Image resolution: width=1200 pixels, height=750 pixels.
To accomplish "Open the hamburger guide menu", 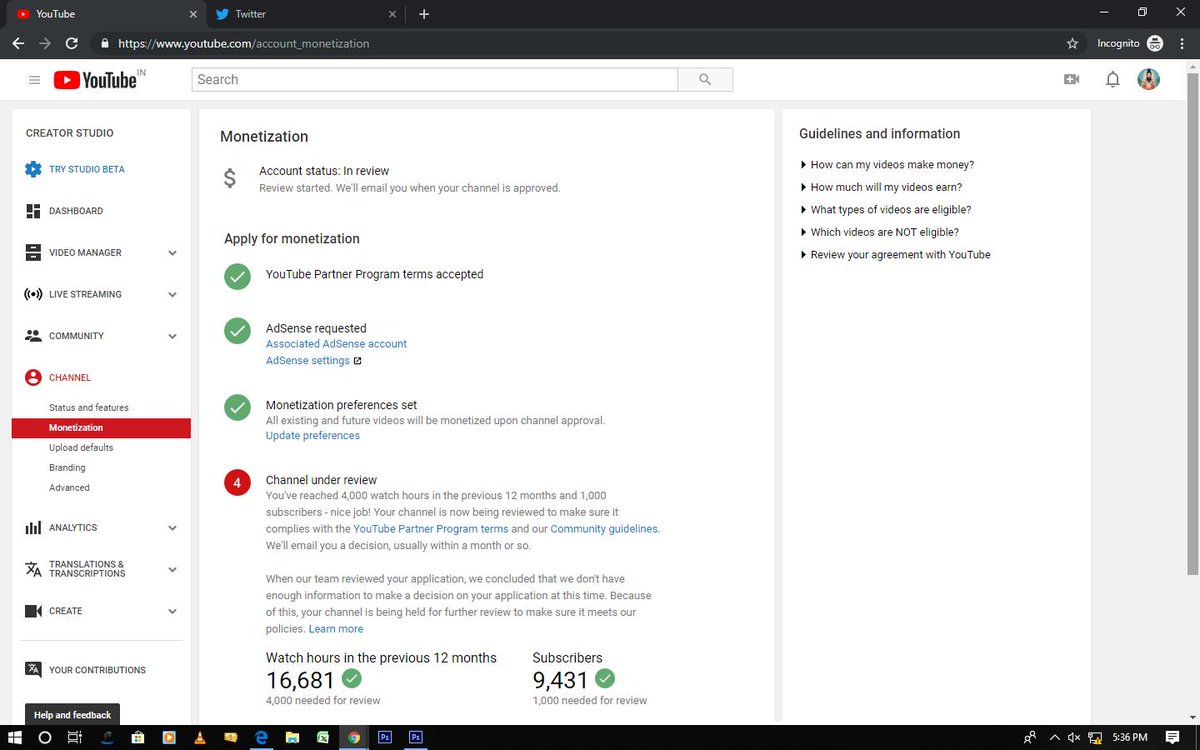I will click(34, 80).
